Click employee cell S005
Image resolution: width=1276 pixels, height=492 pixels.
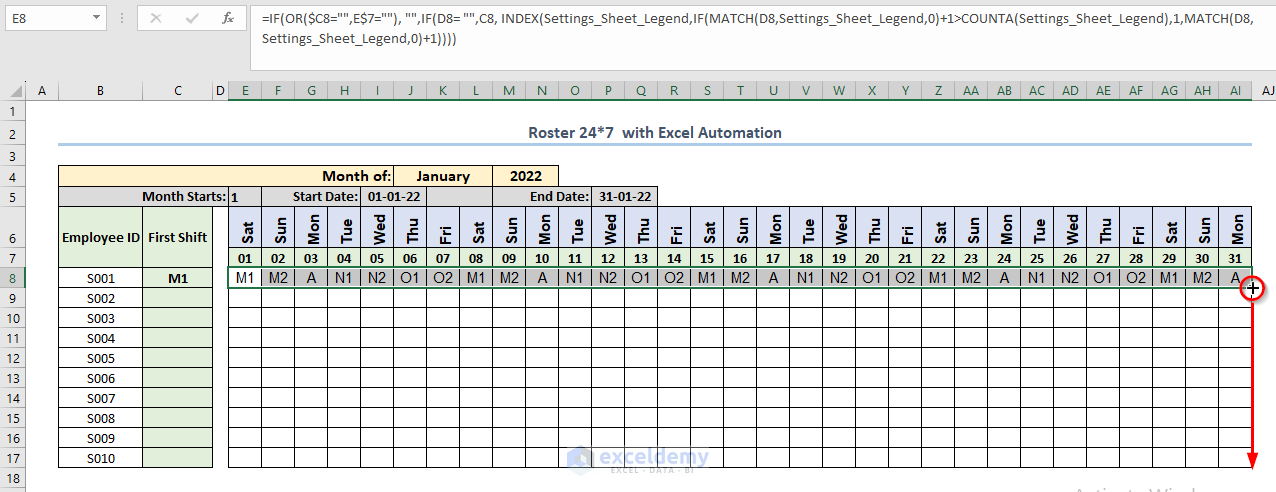point(100,358)
